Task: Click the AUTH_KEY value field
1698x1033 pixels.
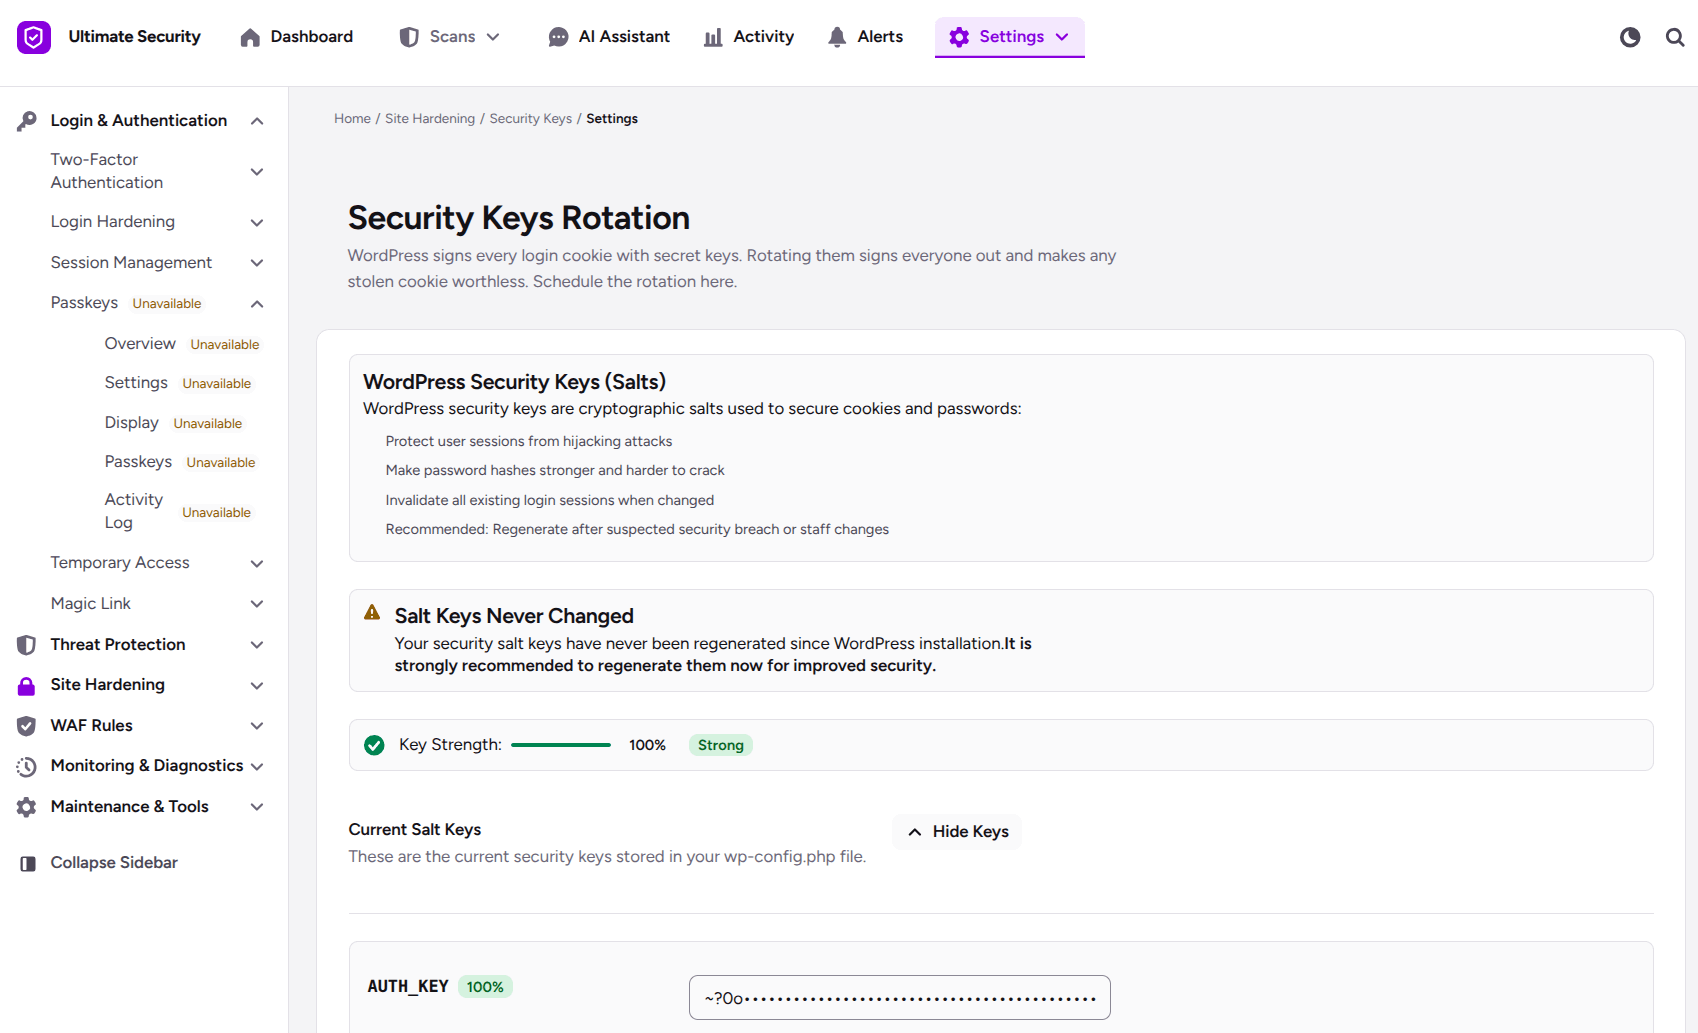Action: [x=900, y=998]
